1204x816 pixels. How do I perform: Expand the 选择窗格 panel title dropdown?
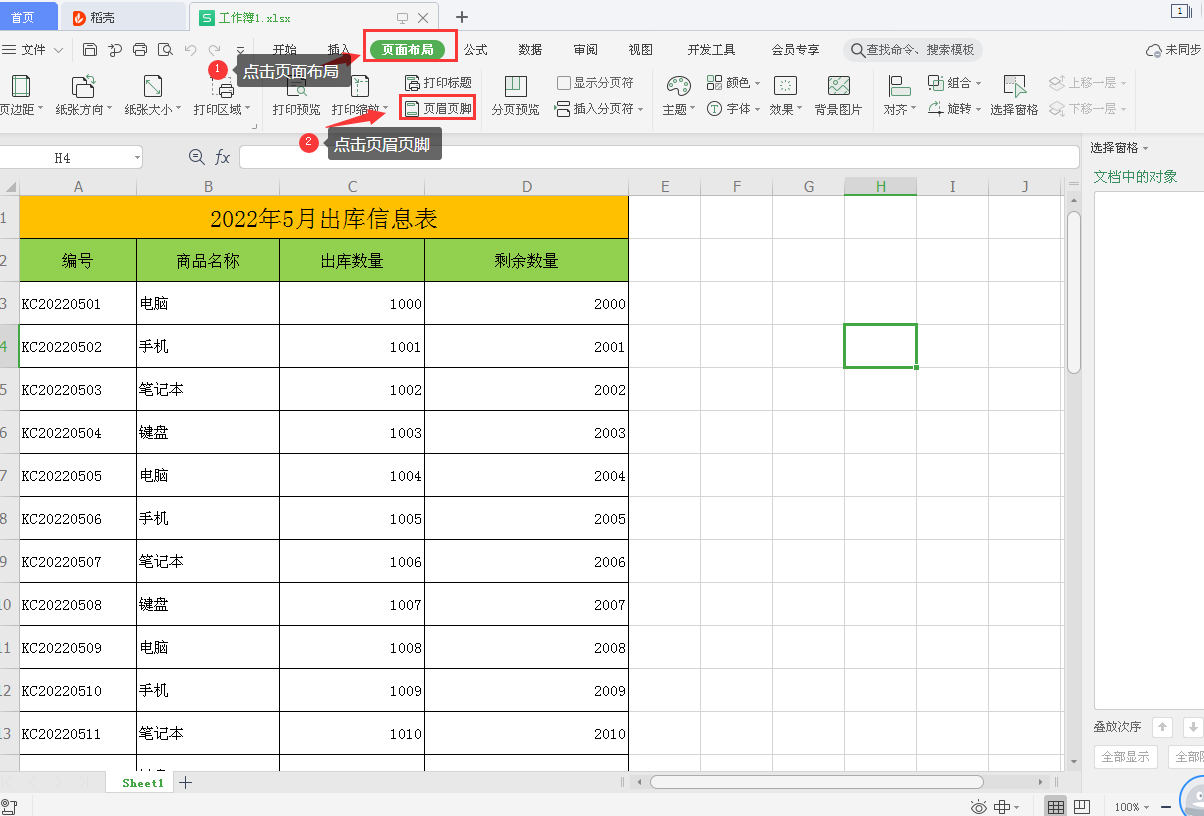point(1145,148)
